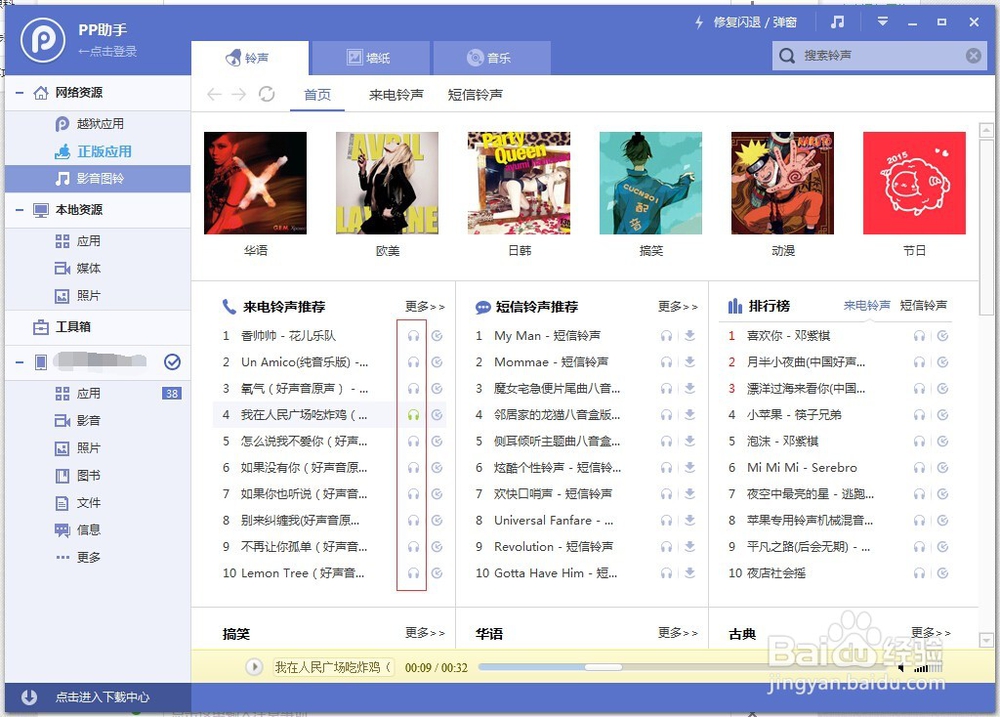Open the 节日 category thumbnail
The width and height of the screenshot is (1000, 717).
914,183
